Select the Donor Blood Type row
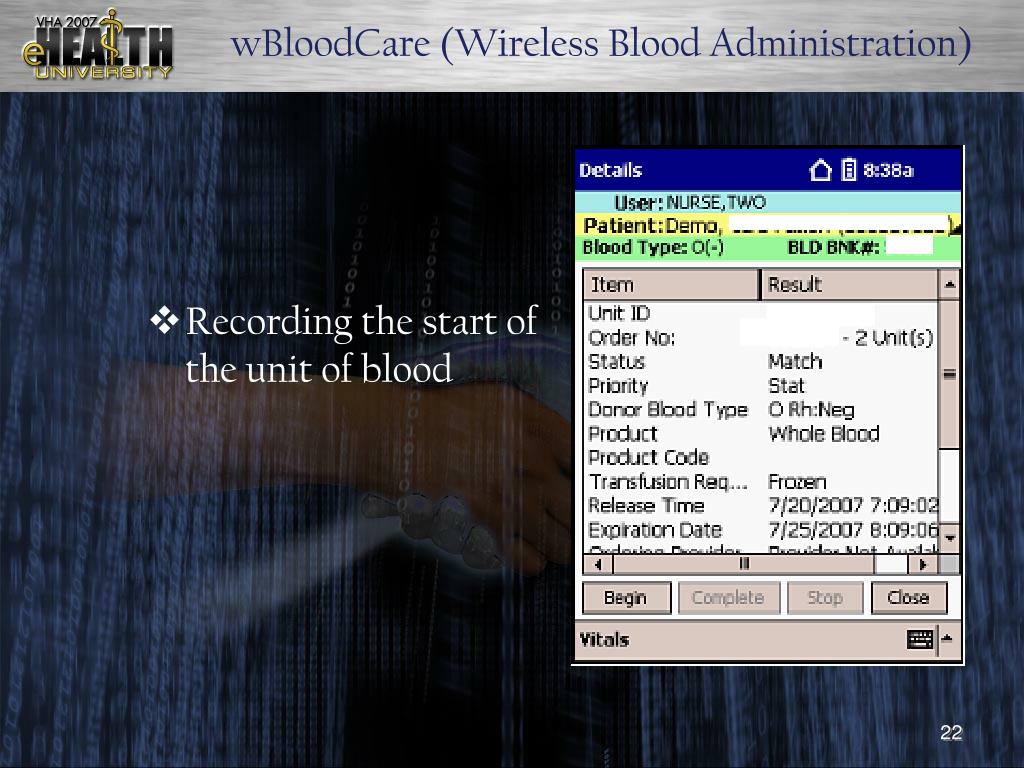This screenshot has width=1024, height=768. pyautogui.click(x=761, y=409)
